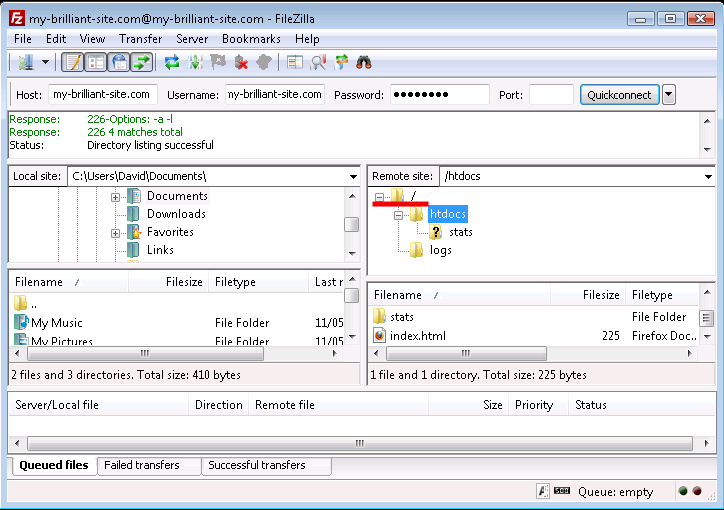Open the directory listing filters dialog
Image resolution: width=724 pixels, height=510 pixels.
point(295,62)
